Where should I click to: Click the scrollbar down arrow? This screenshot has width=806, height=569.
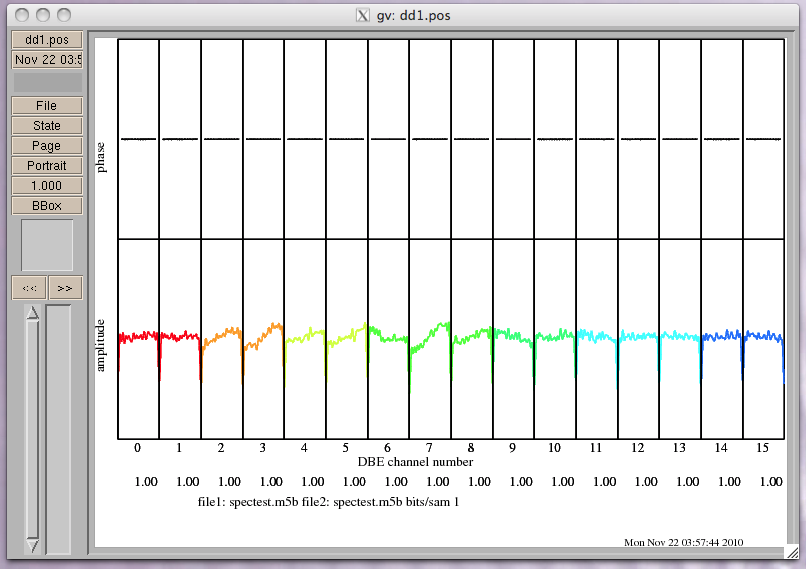(32, 545)
